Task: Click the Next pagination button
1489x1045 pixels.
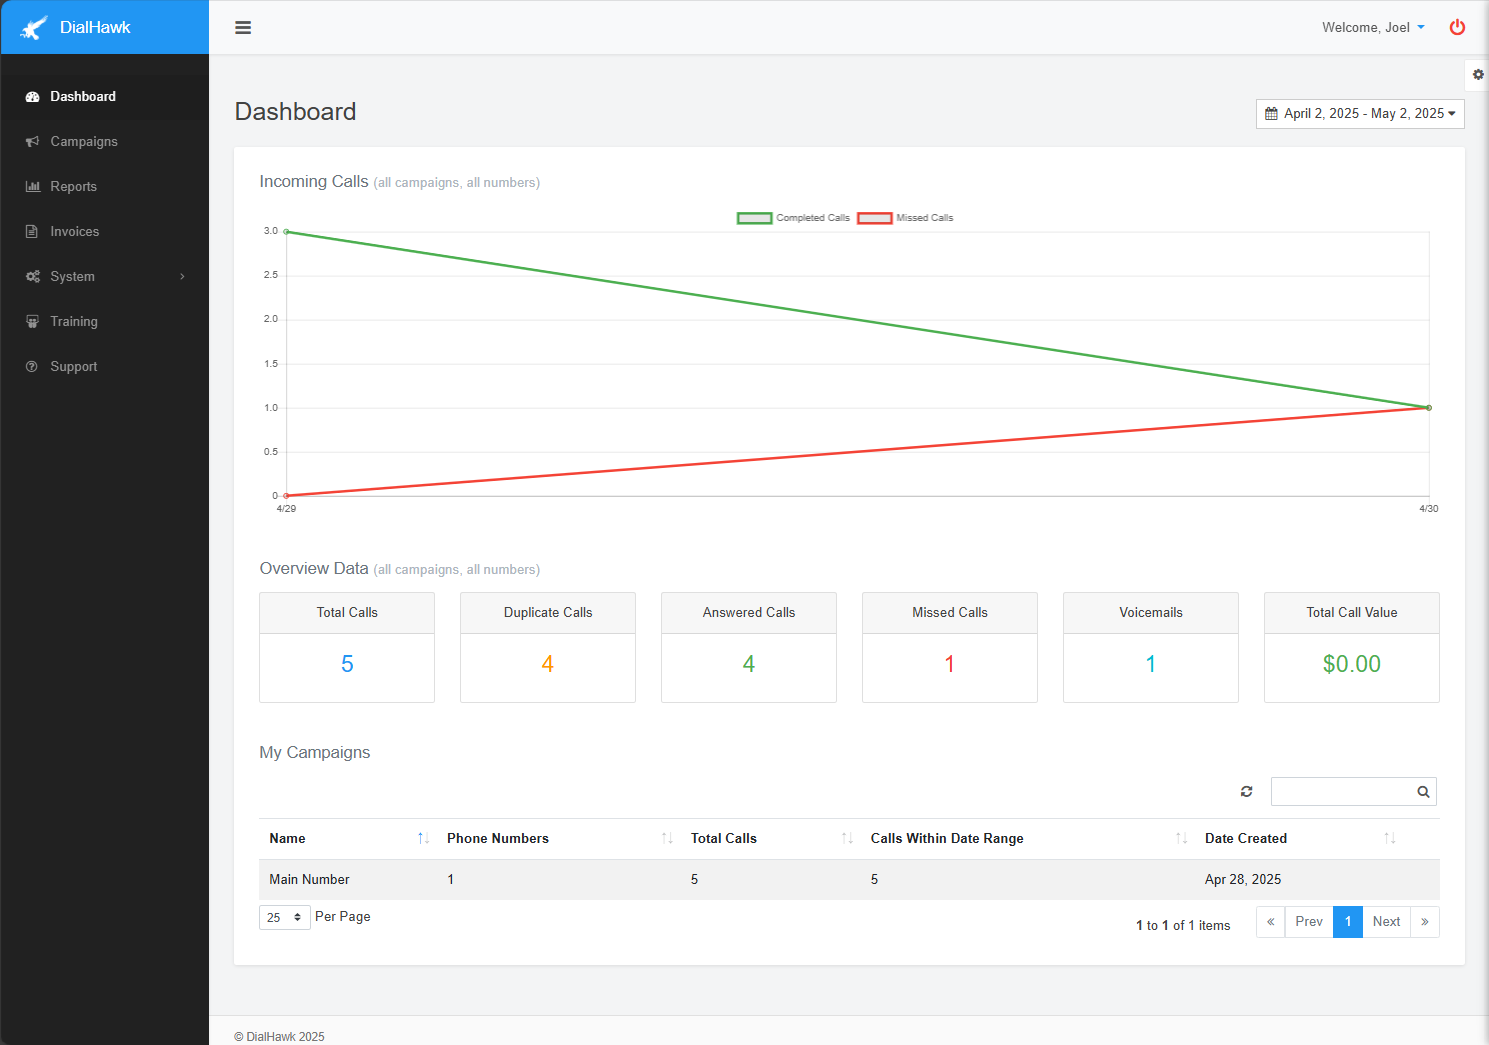Action: pyautogui.click(x=1386, y=921)
